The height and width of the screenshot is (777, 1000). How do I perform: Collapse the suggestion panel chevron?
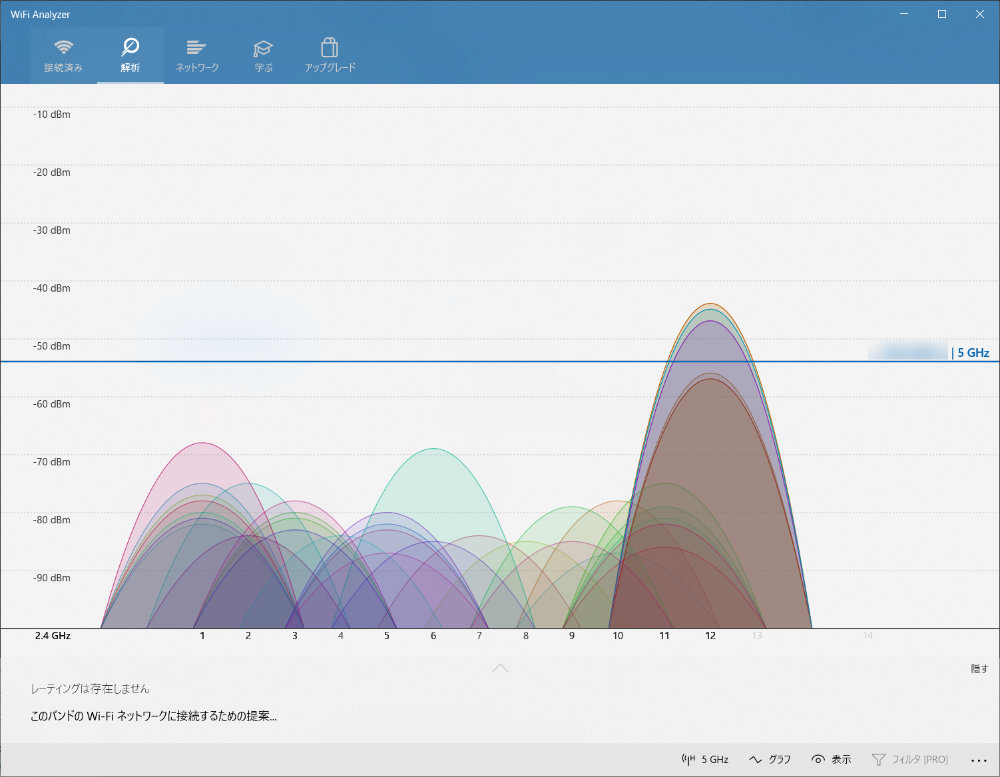click(501, 667)
